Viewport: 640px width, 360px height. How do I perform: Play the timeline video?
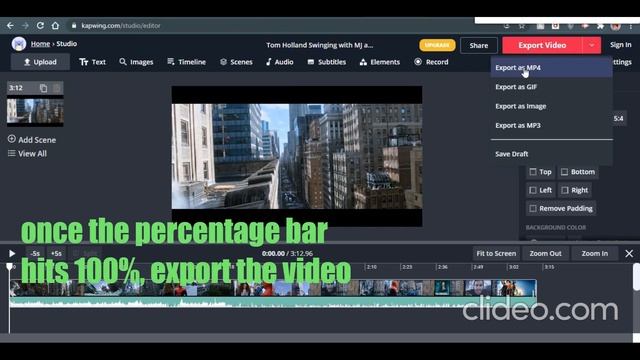pyautogui.click(x=12, y=253)
